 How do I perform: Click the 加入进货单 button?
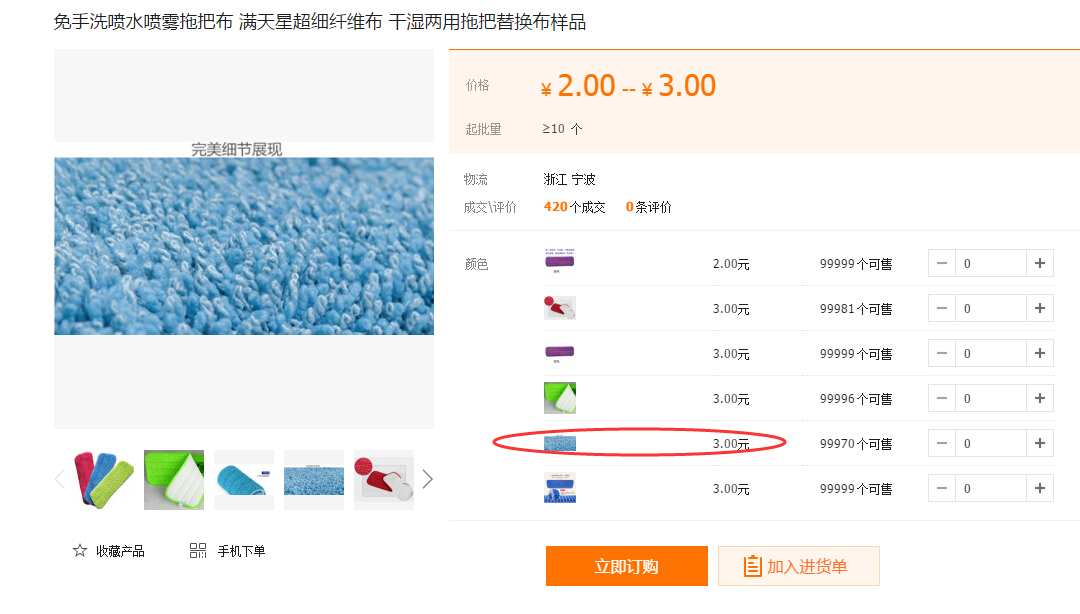pyautogui.click(x=799, y=567)
